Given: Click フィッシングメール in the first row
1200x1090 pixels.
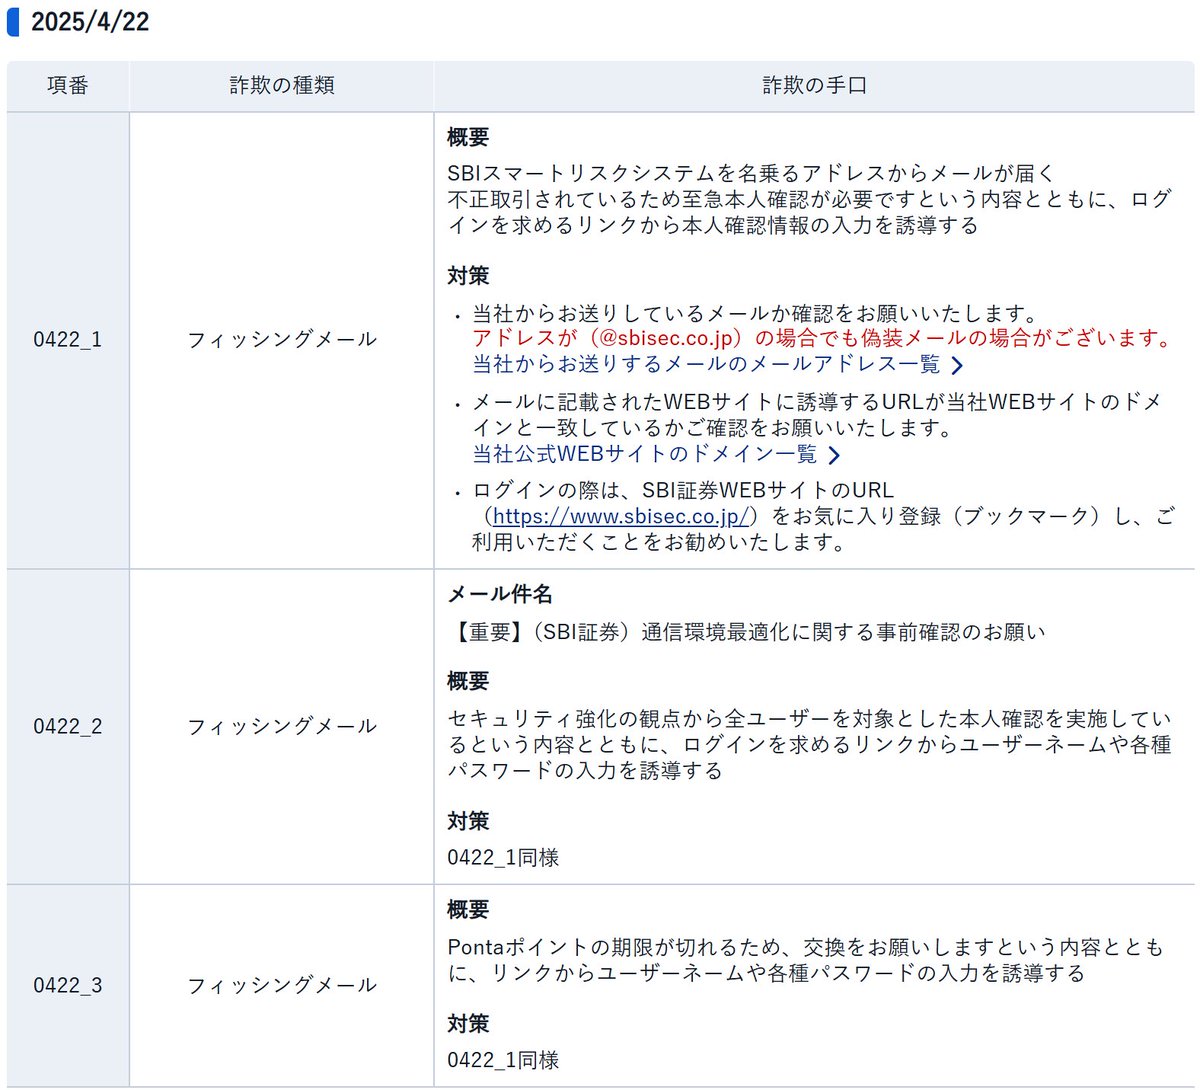Looking at the screenshot, I should pyautogui.click(x=280, y=339).
